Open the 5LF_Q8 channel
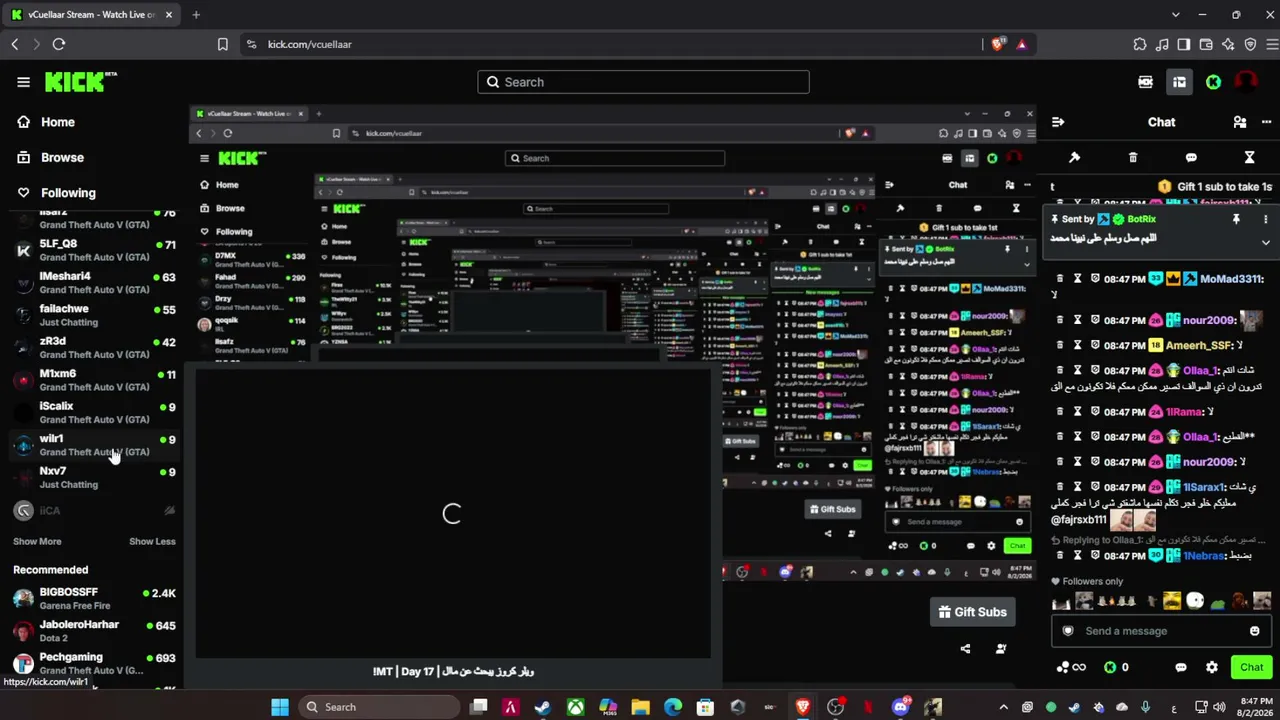The height and width of the screenshot is (720, 1280). pyautogui.click(x=94, y=249)
